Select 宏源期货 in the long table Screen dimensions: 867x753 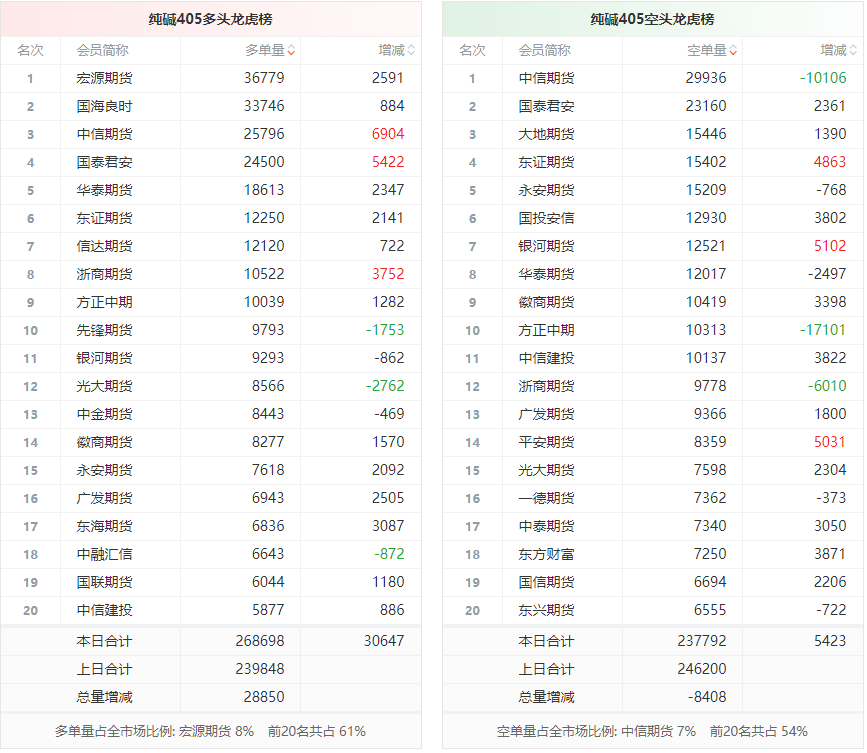105,79
